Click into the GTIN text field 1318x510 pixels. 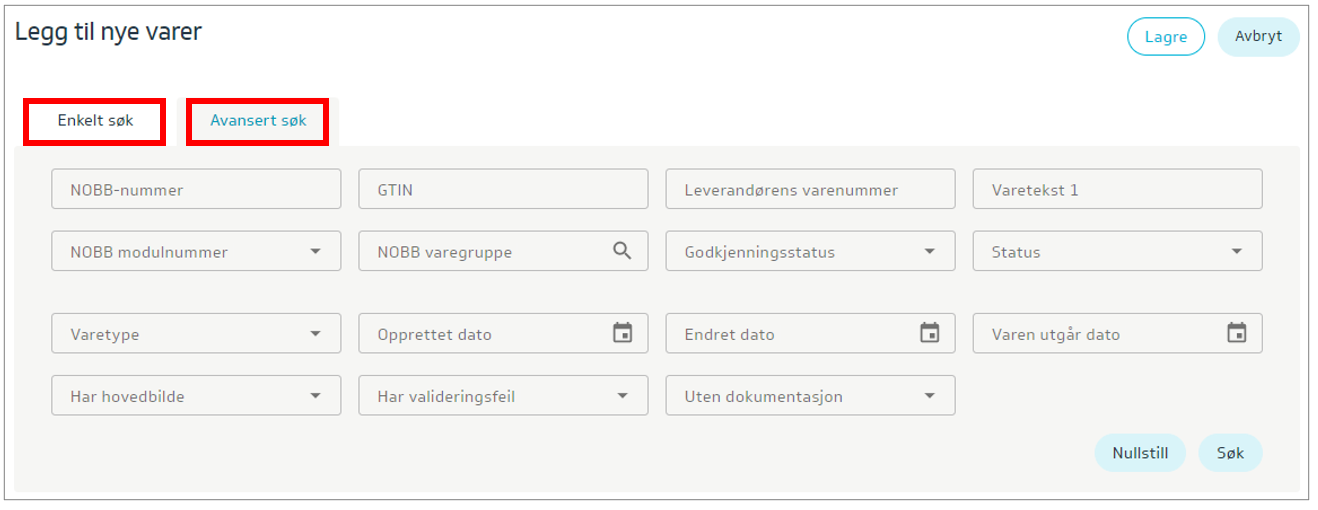(x=503, y=189)
